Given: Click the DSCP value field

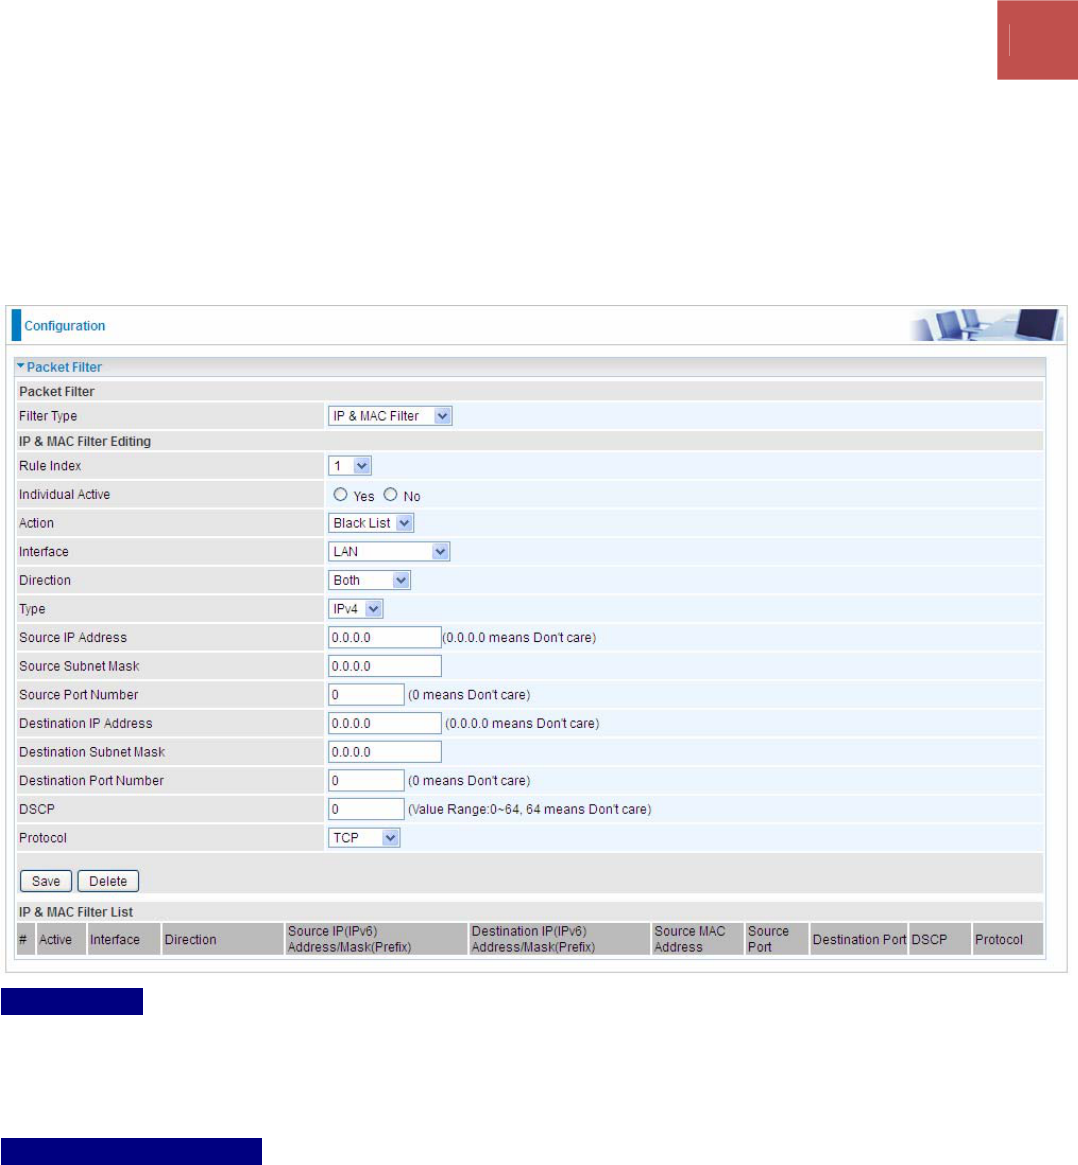Looking at the screenshot, I should pos(366,809).
